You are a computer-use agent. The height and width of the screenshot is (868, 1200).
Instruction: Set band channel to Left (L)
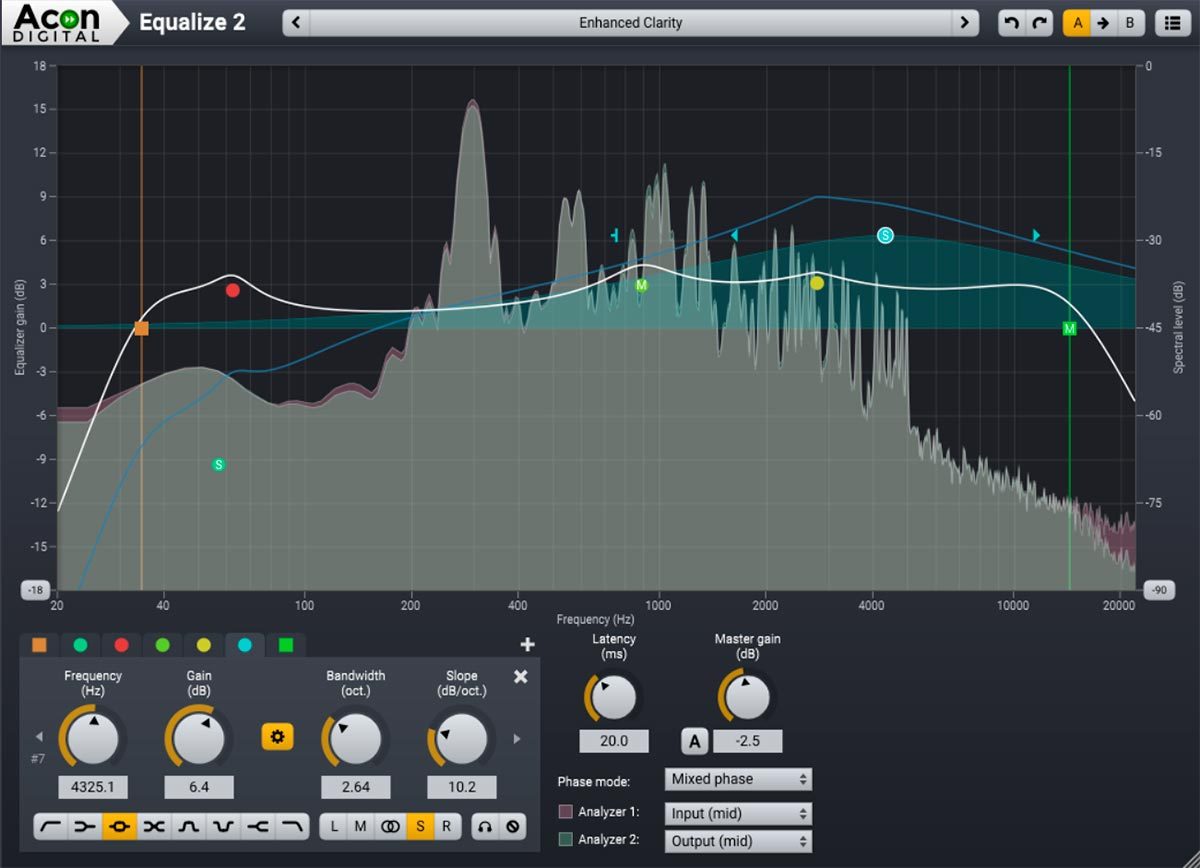tap(334, 827)
